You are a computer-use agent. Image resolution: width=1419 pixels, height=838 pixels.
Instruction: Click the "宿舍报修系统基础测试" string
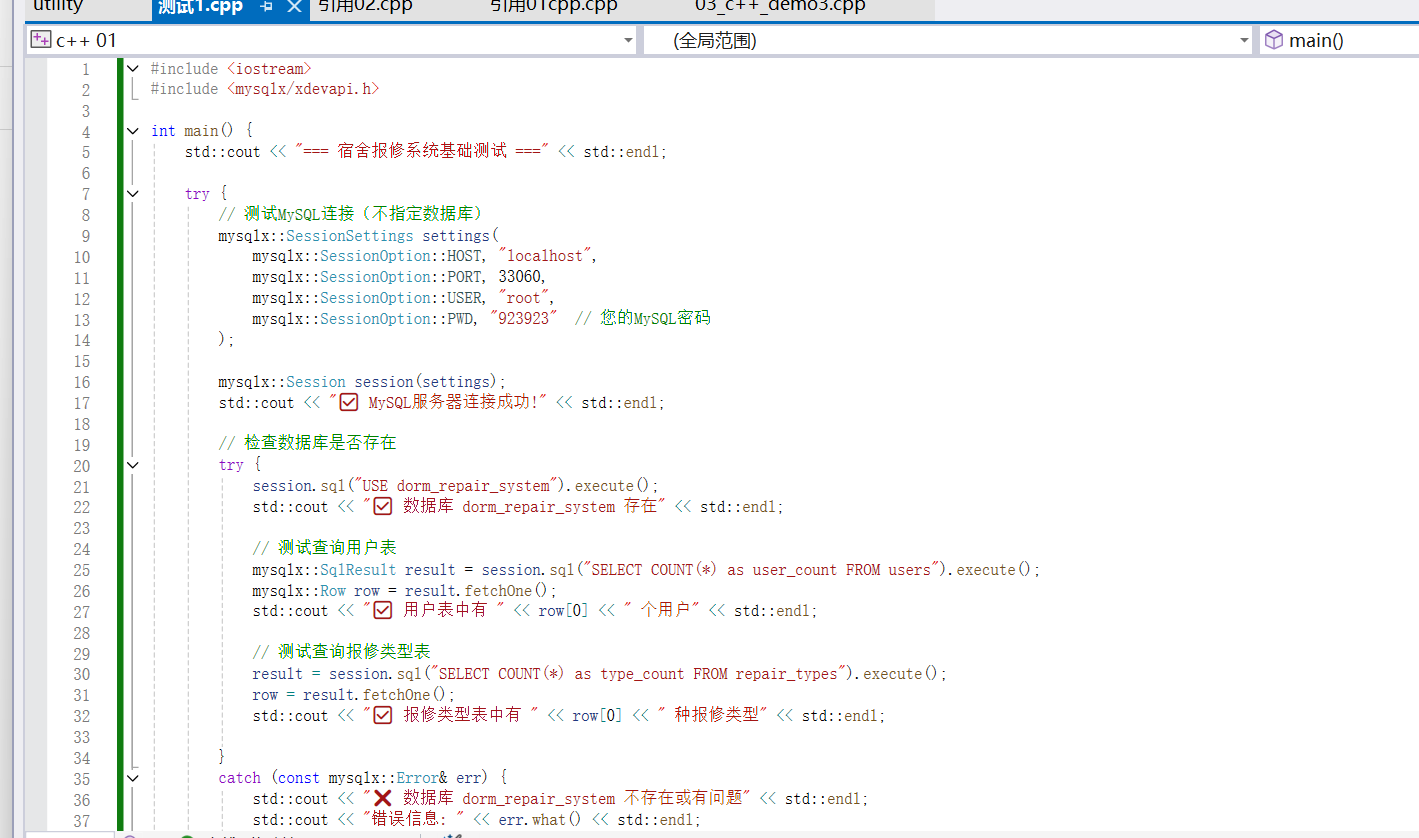(423, 152)
